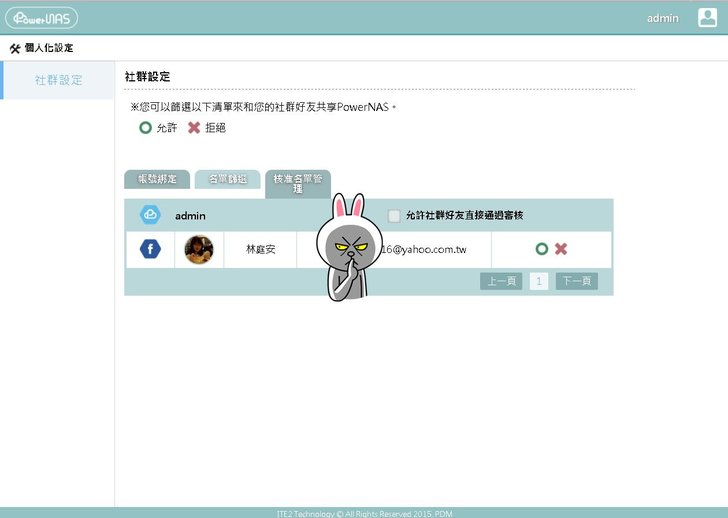
Task: Select page number 1
Action: [539, 281]
